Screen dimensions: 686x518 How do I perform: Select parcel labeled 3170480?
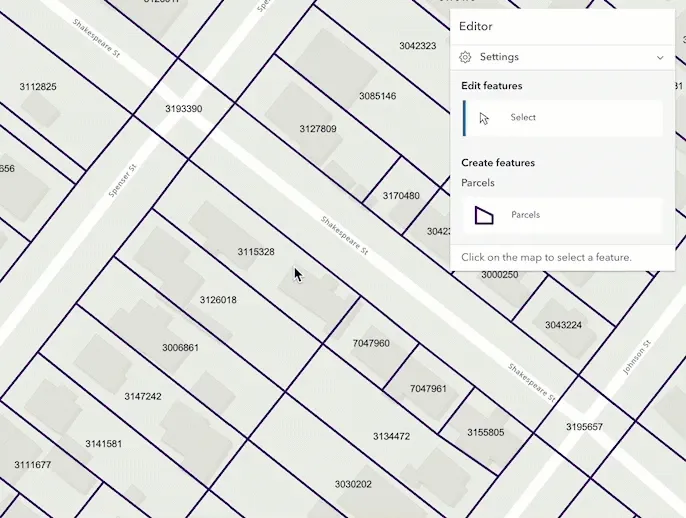point(401,196)
